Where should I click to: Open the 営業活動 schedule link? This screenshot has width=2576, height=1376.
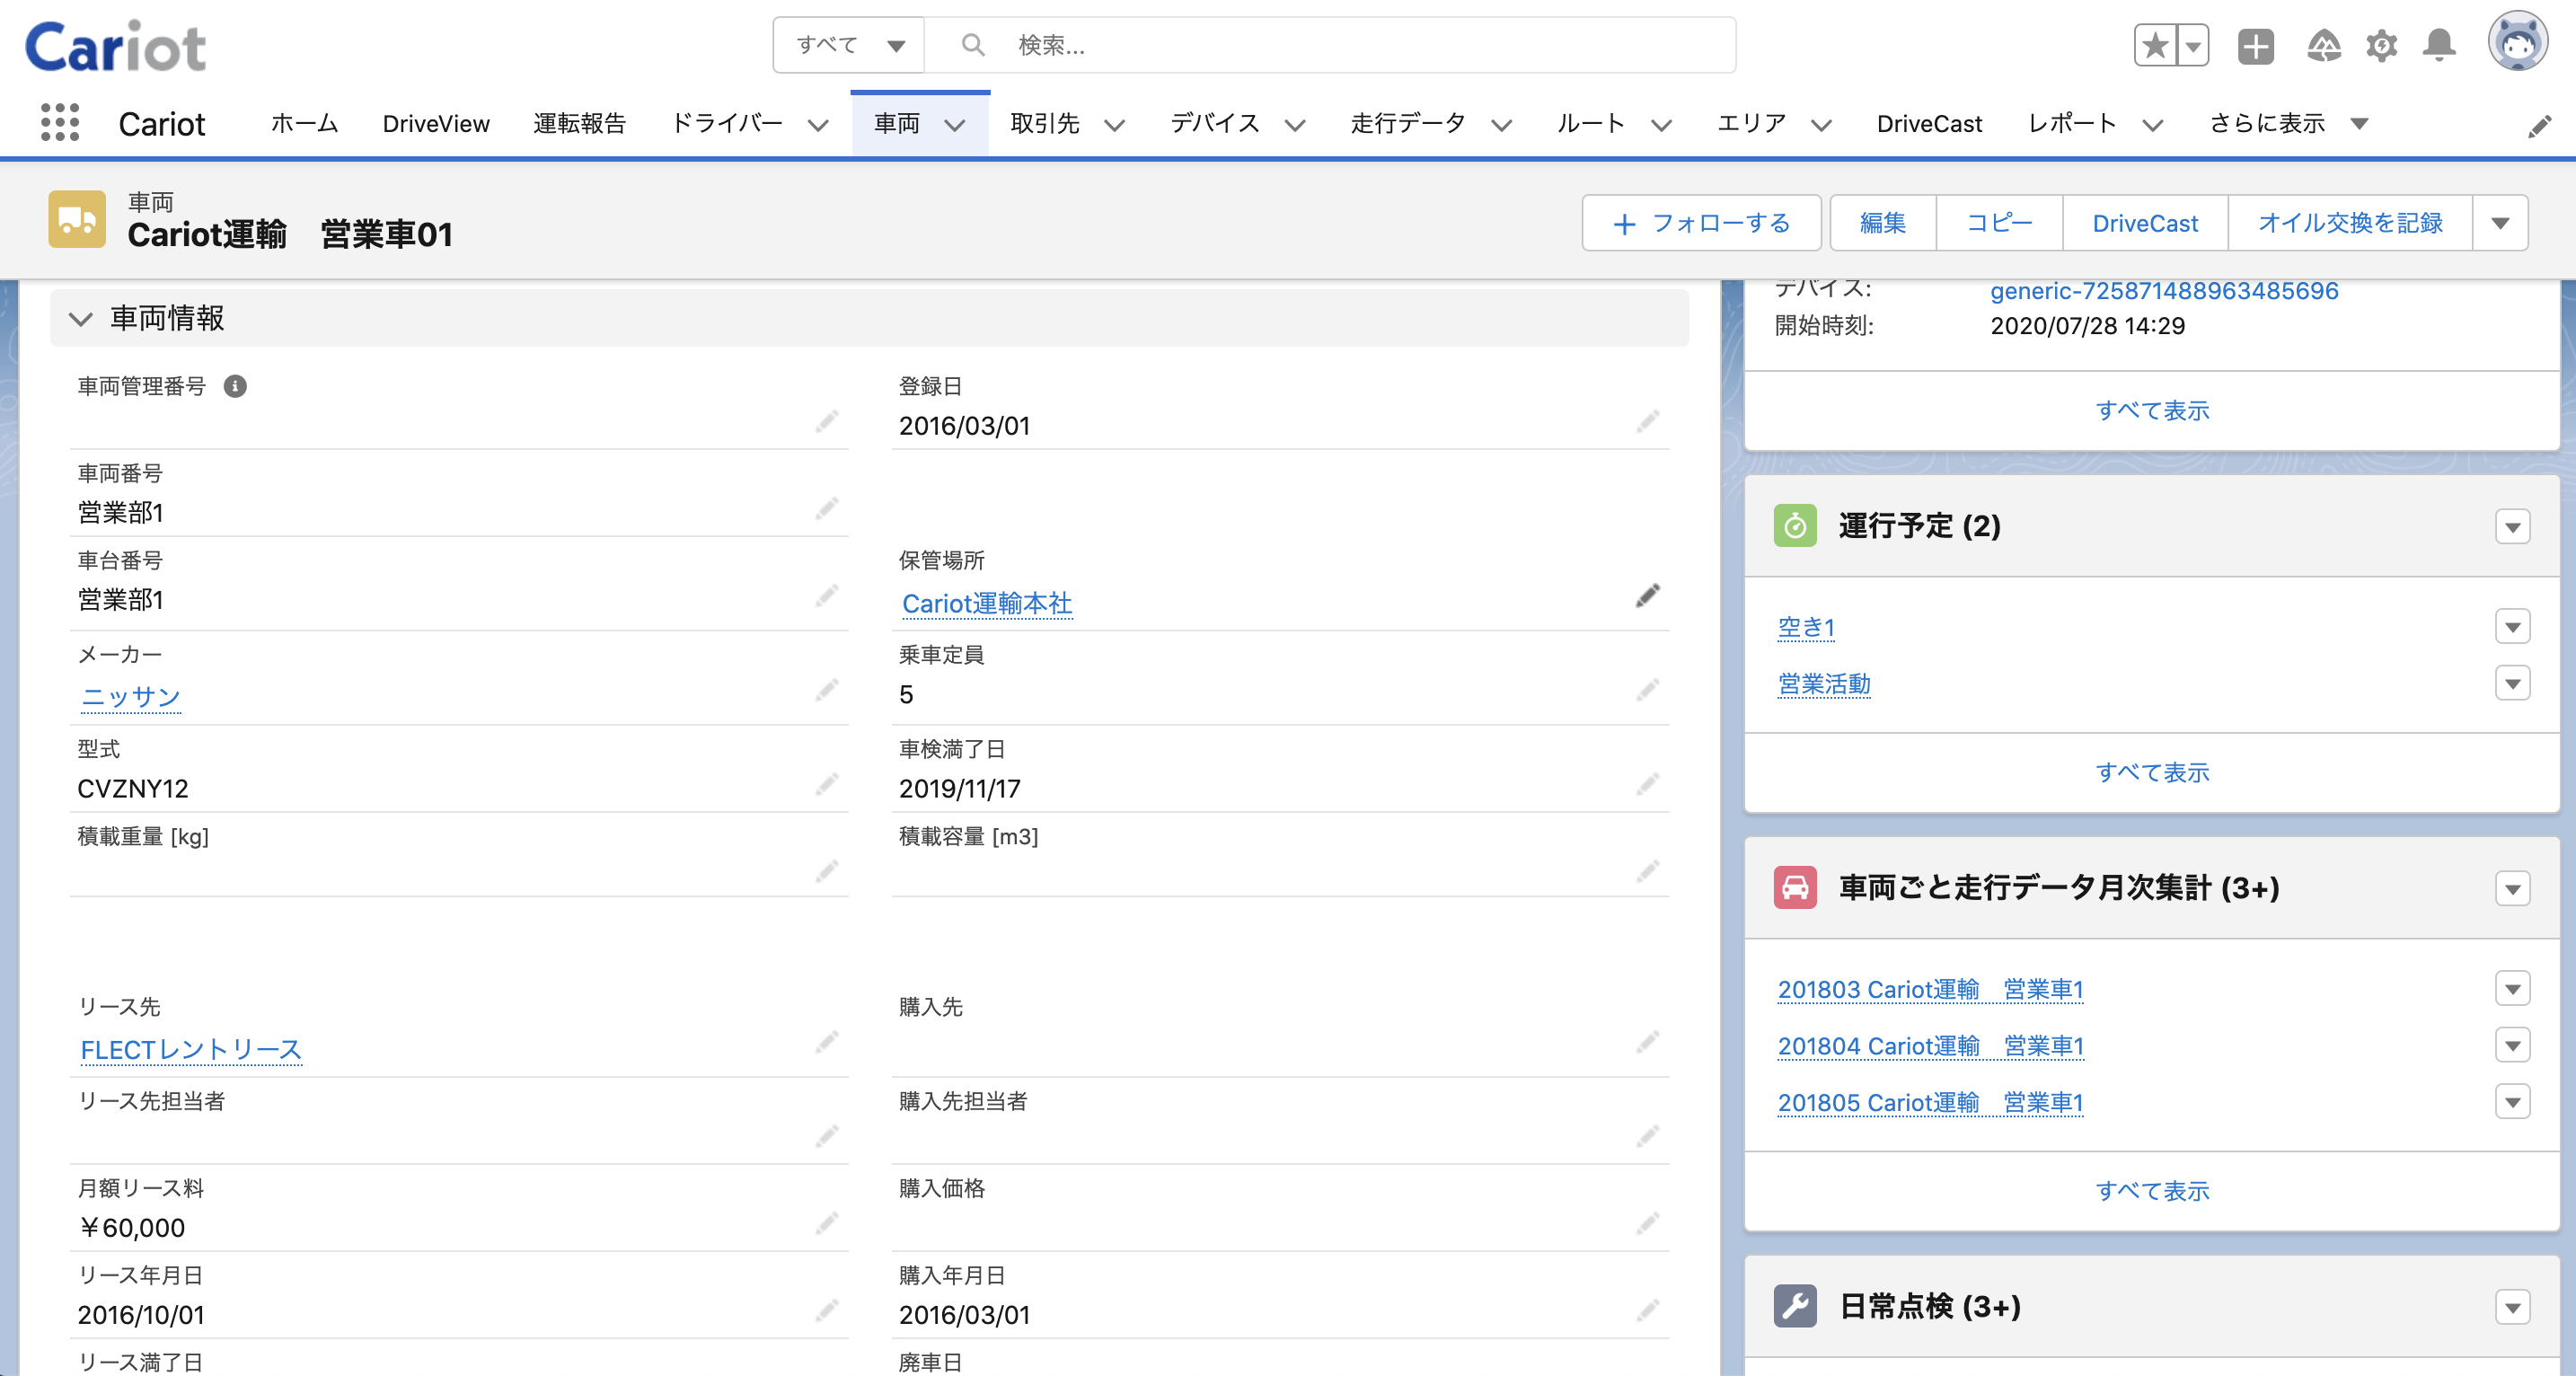coord(1824,684)
